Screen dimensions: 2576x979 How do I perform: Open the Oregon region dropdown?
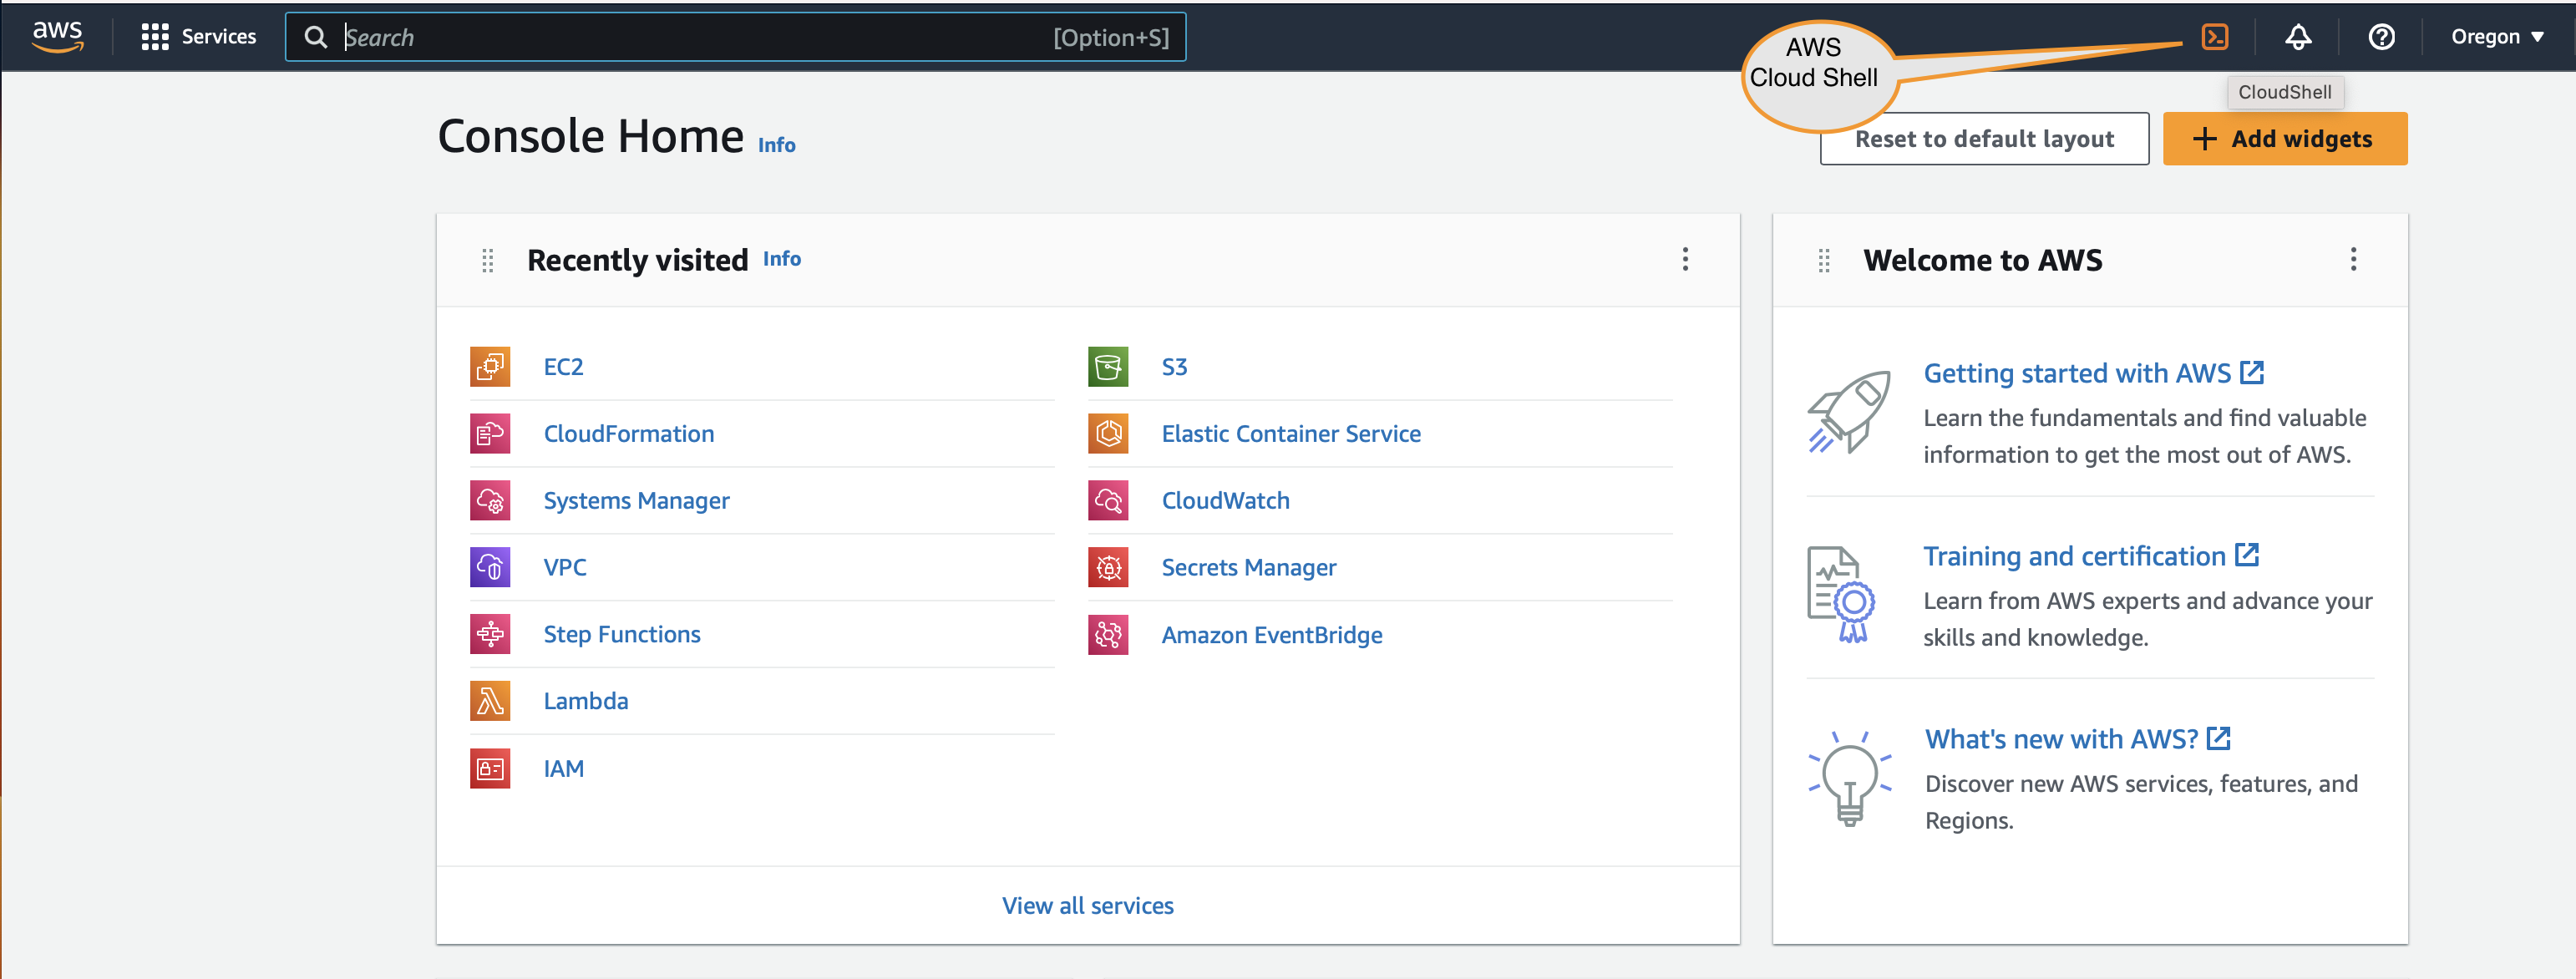pos(2497,37)
